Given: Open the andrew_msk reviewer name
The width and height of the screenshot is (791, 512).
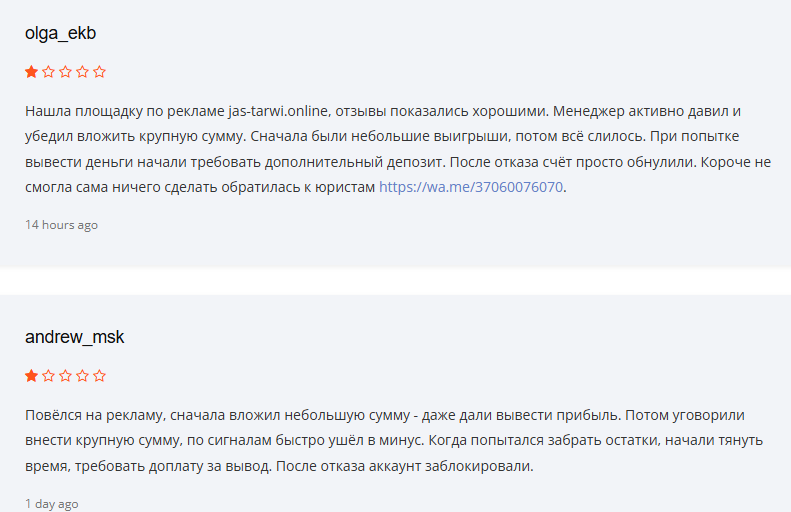Looking at the screenshot, I should tap(74, 337).
